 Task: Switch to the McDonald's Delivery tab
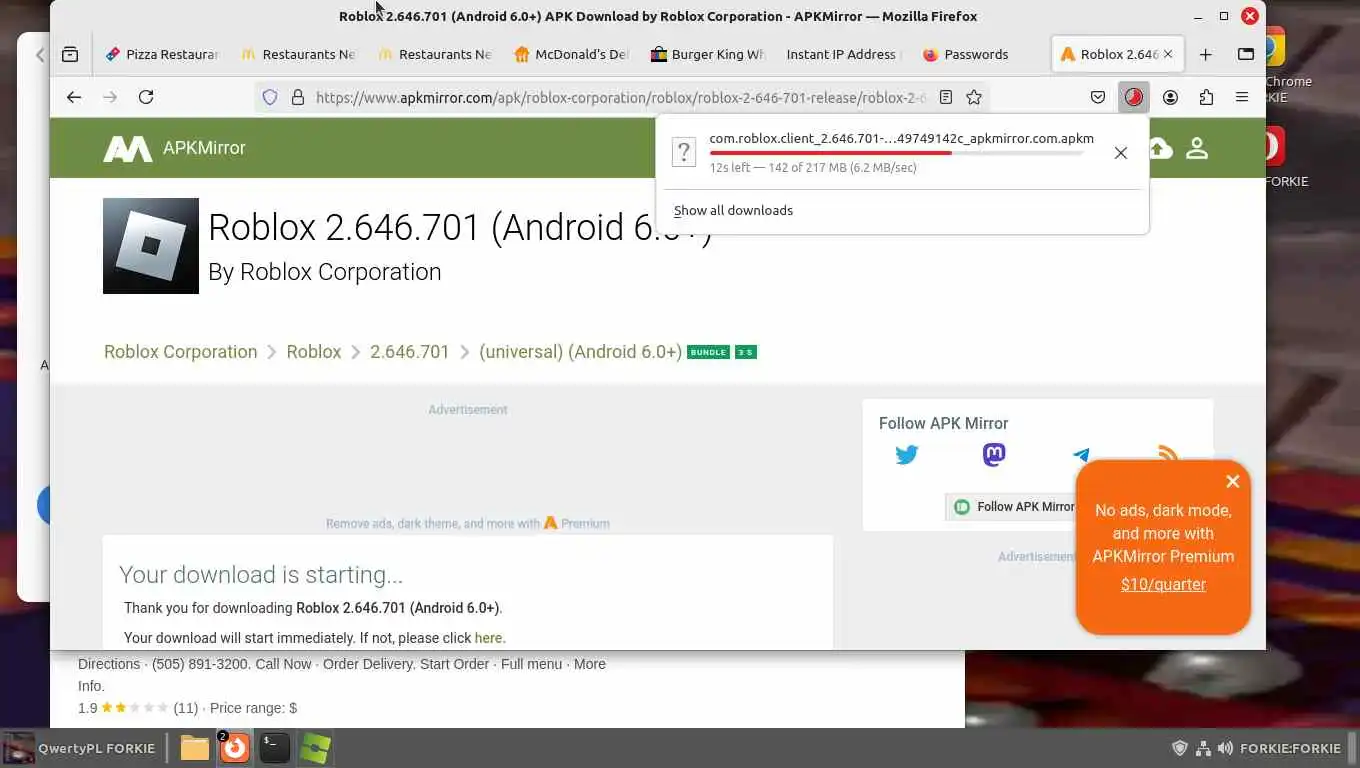click(x=572, y=54)
